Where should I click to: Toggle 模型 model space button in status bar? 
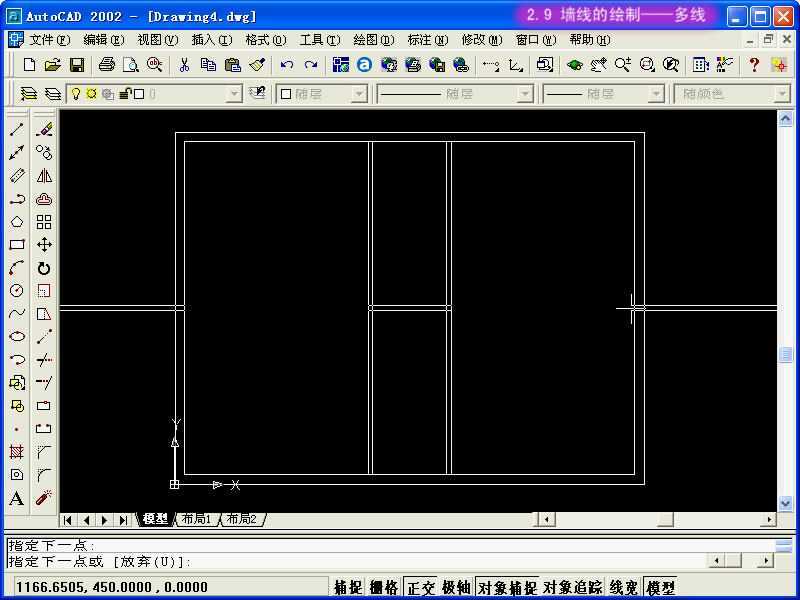pyautogui.click(x=660, y=587)
